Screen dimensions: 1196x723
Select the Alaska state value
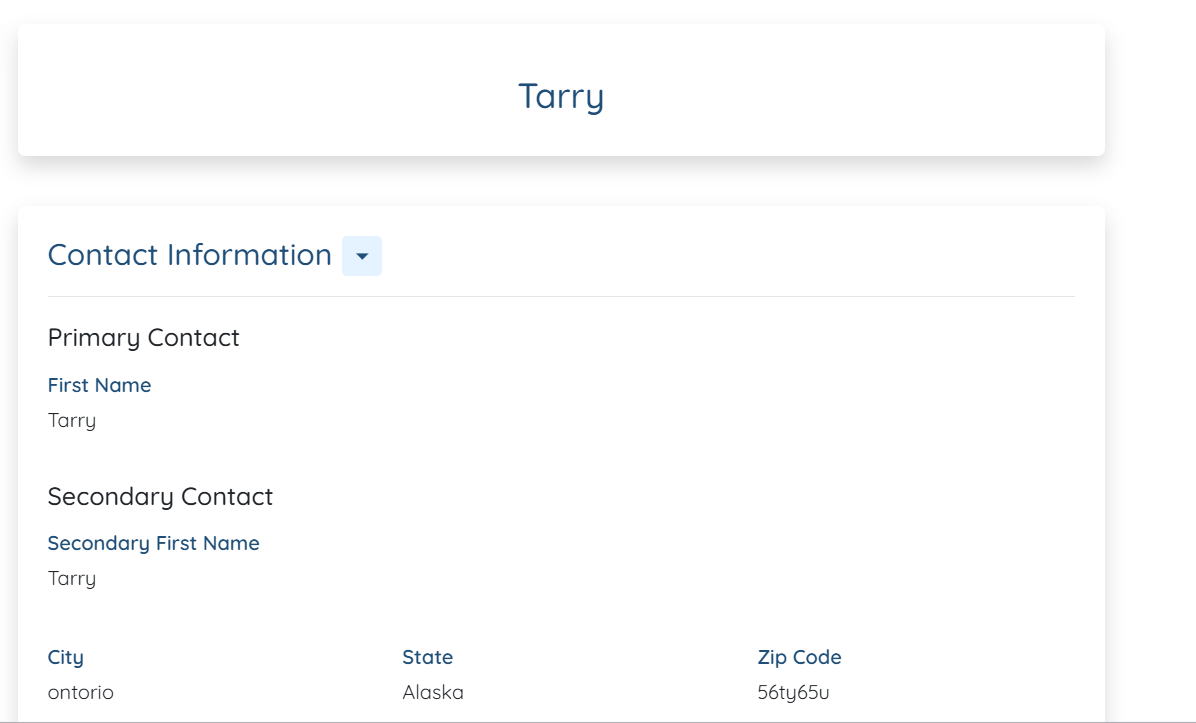[x=433, y=692]
